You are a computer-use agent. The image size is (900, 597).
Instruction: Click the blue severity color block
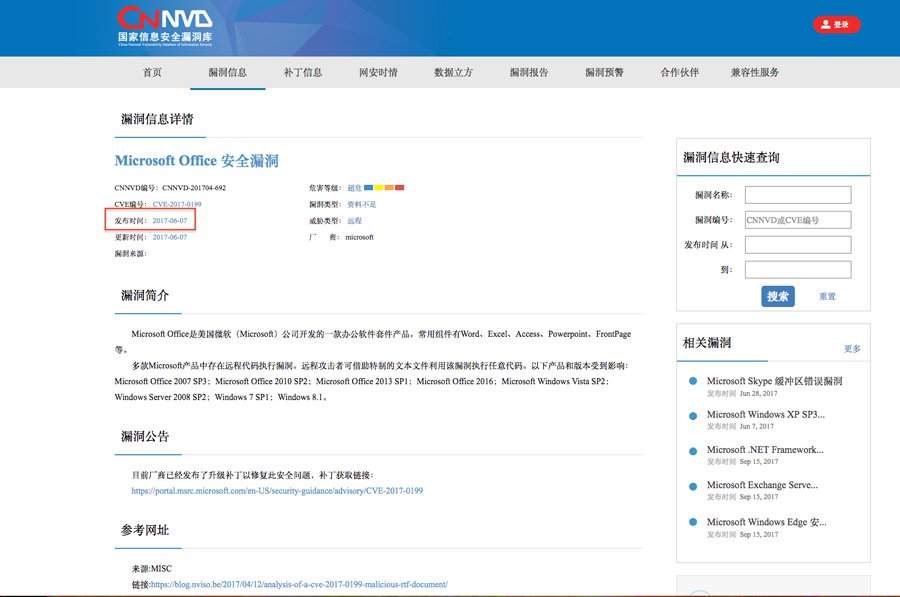click(x=368, y=188)
